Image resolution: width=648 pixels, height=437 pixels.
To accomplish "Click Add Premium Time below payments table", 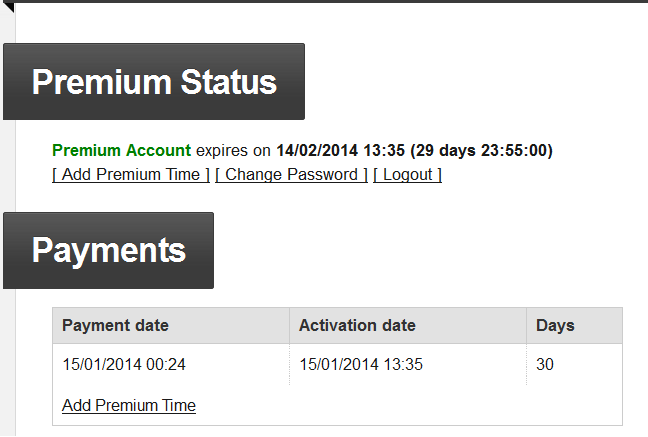I will point(129,405).
